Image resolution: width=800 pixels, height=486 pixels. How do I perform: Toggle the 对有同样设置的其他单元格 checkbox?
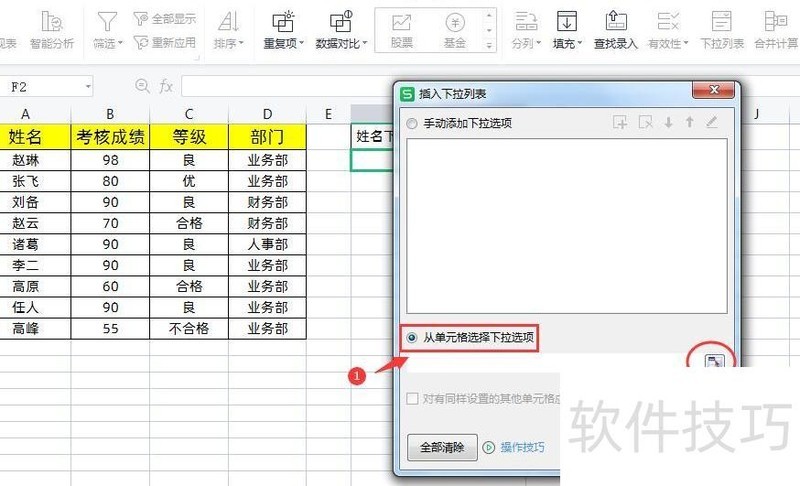pyautogui.click(x=412, y=398)
